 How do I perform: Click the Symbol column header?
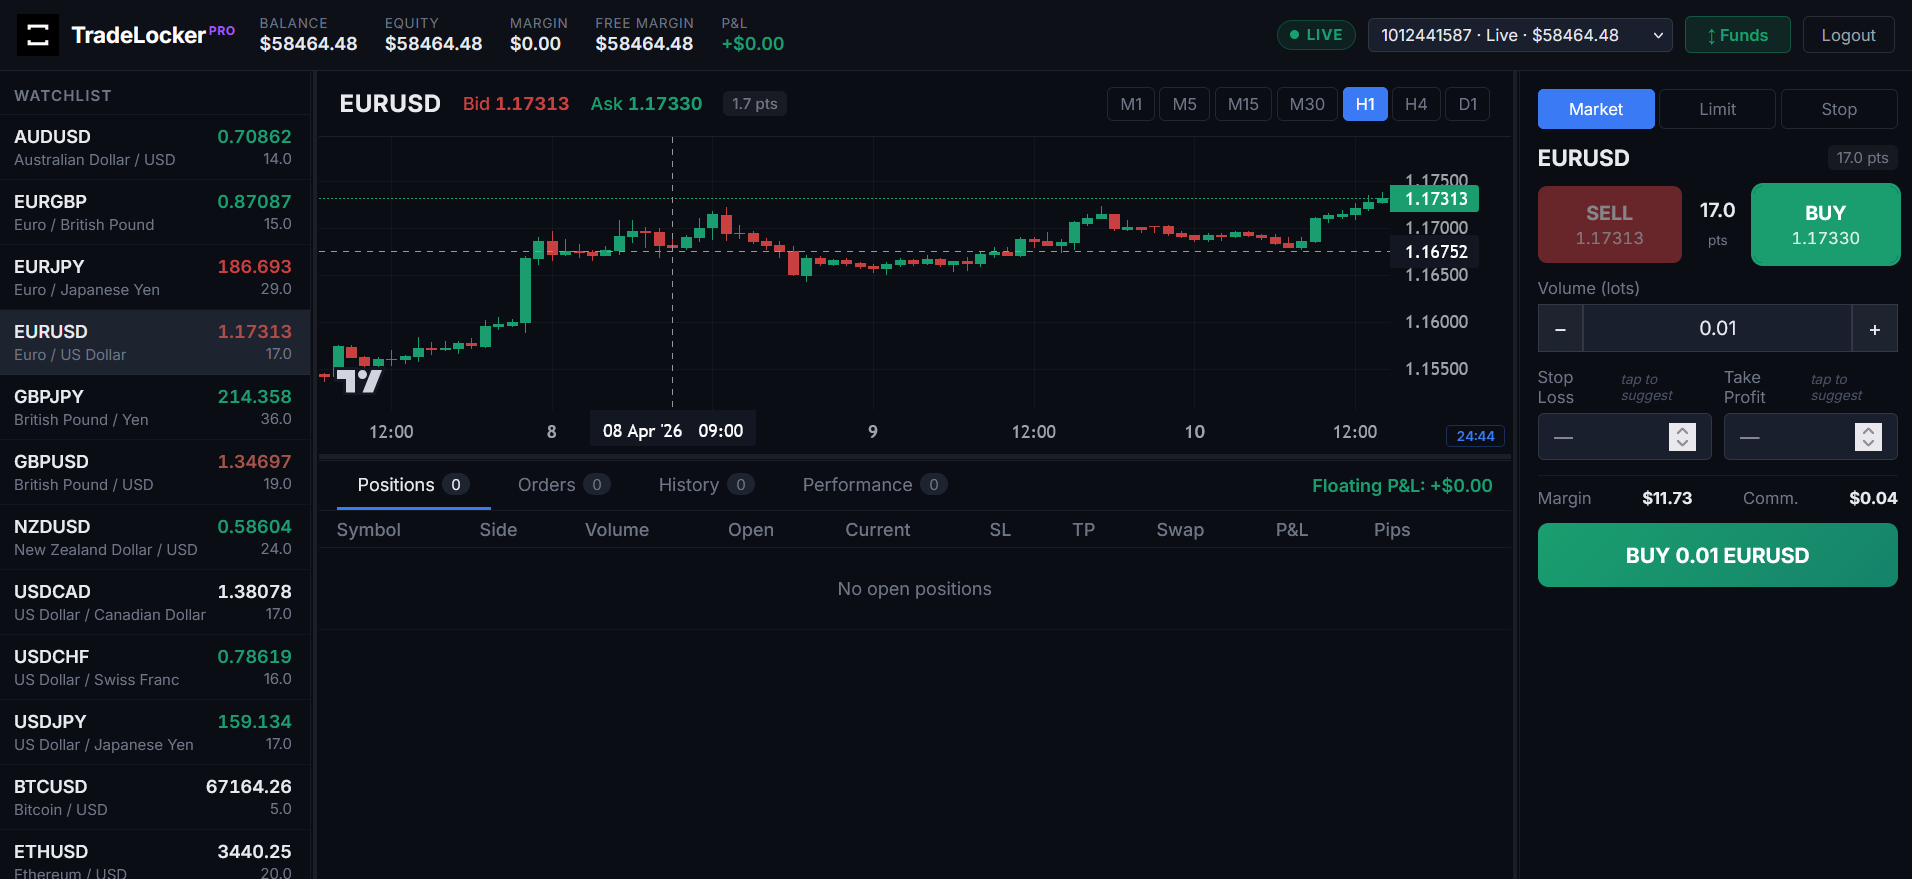(x=368, y=530)
